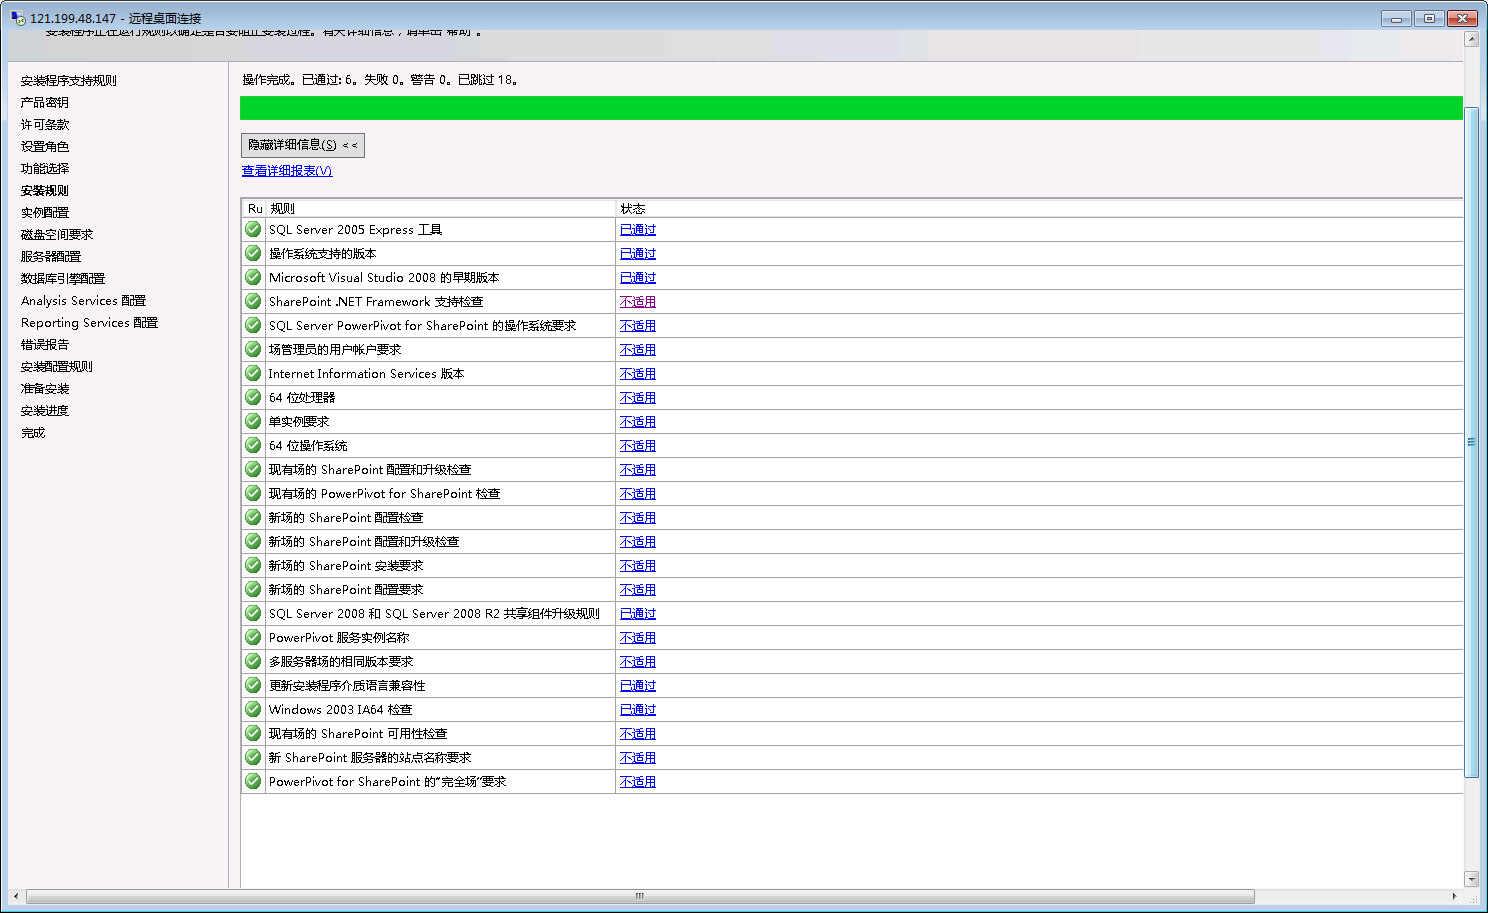1488x913 pixels.
Task: Select the 数据库引擎配置 step
Action: click(x=63, y=279)
